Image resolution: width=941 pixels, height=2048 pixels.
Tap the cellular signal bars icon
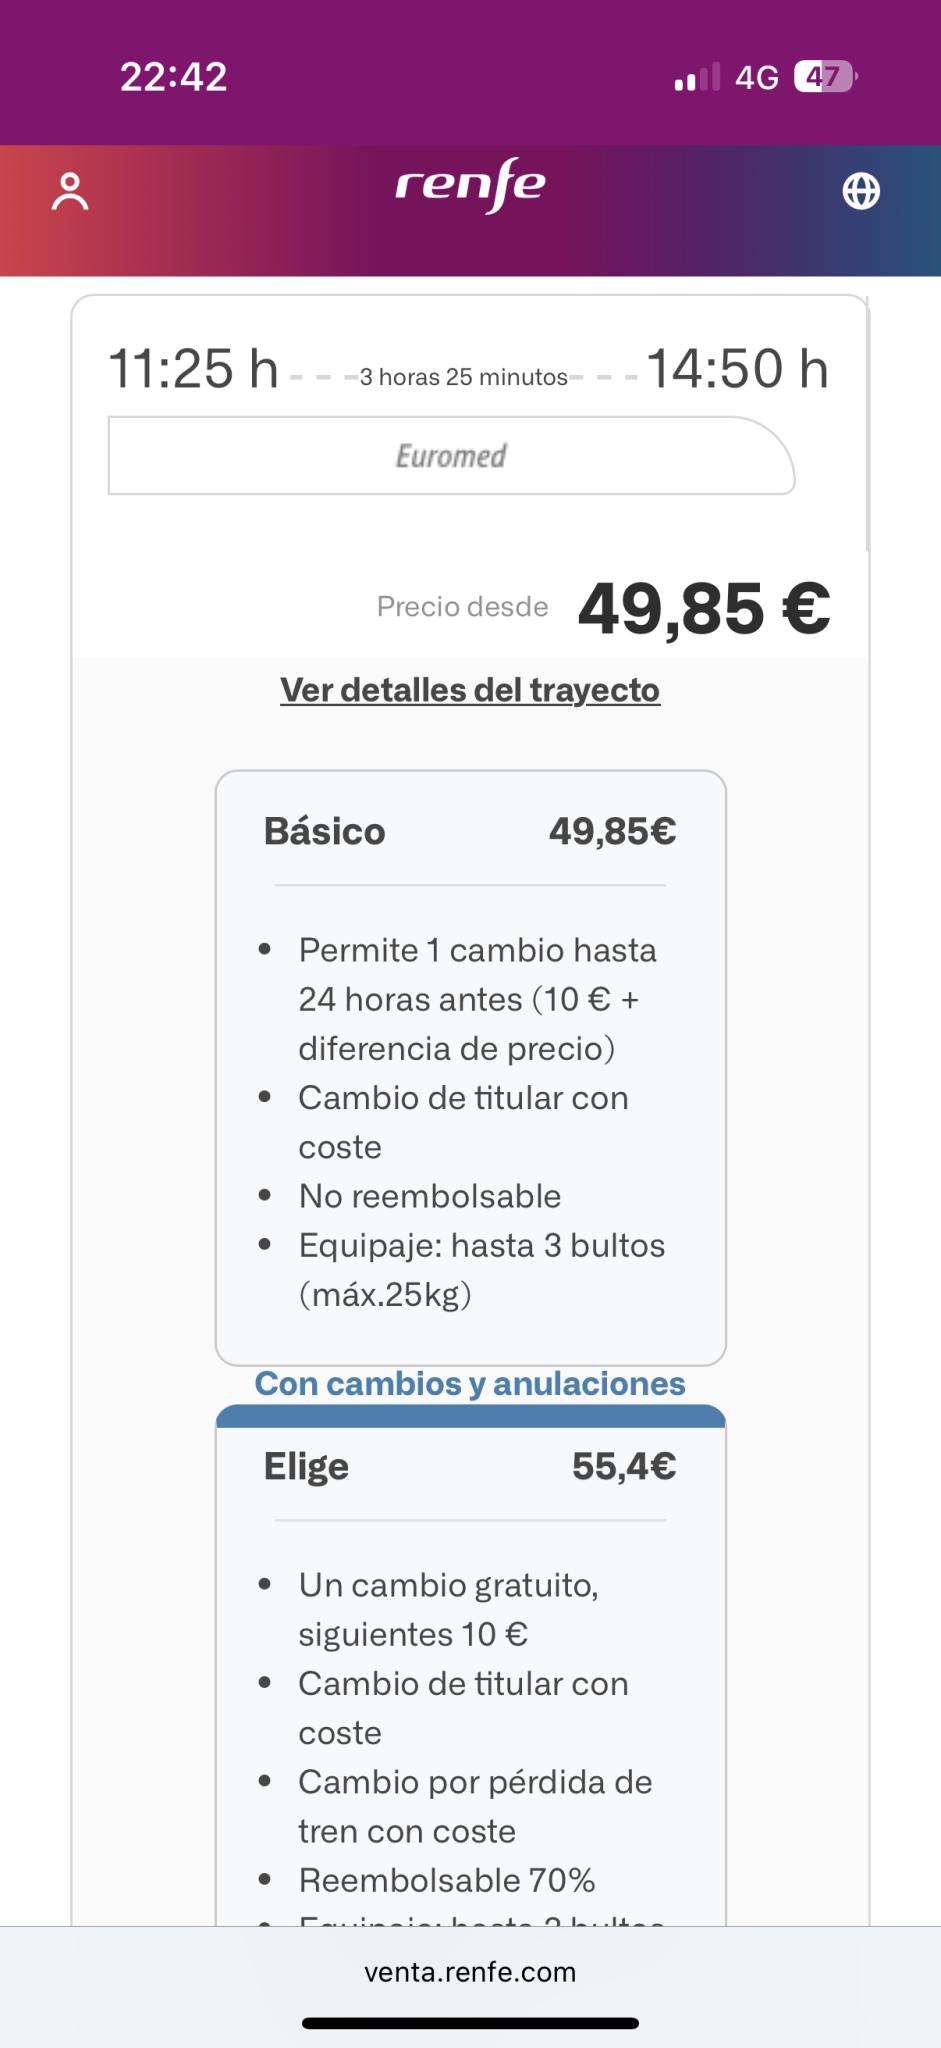697,78
